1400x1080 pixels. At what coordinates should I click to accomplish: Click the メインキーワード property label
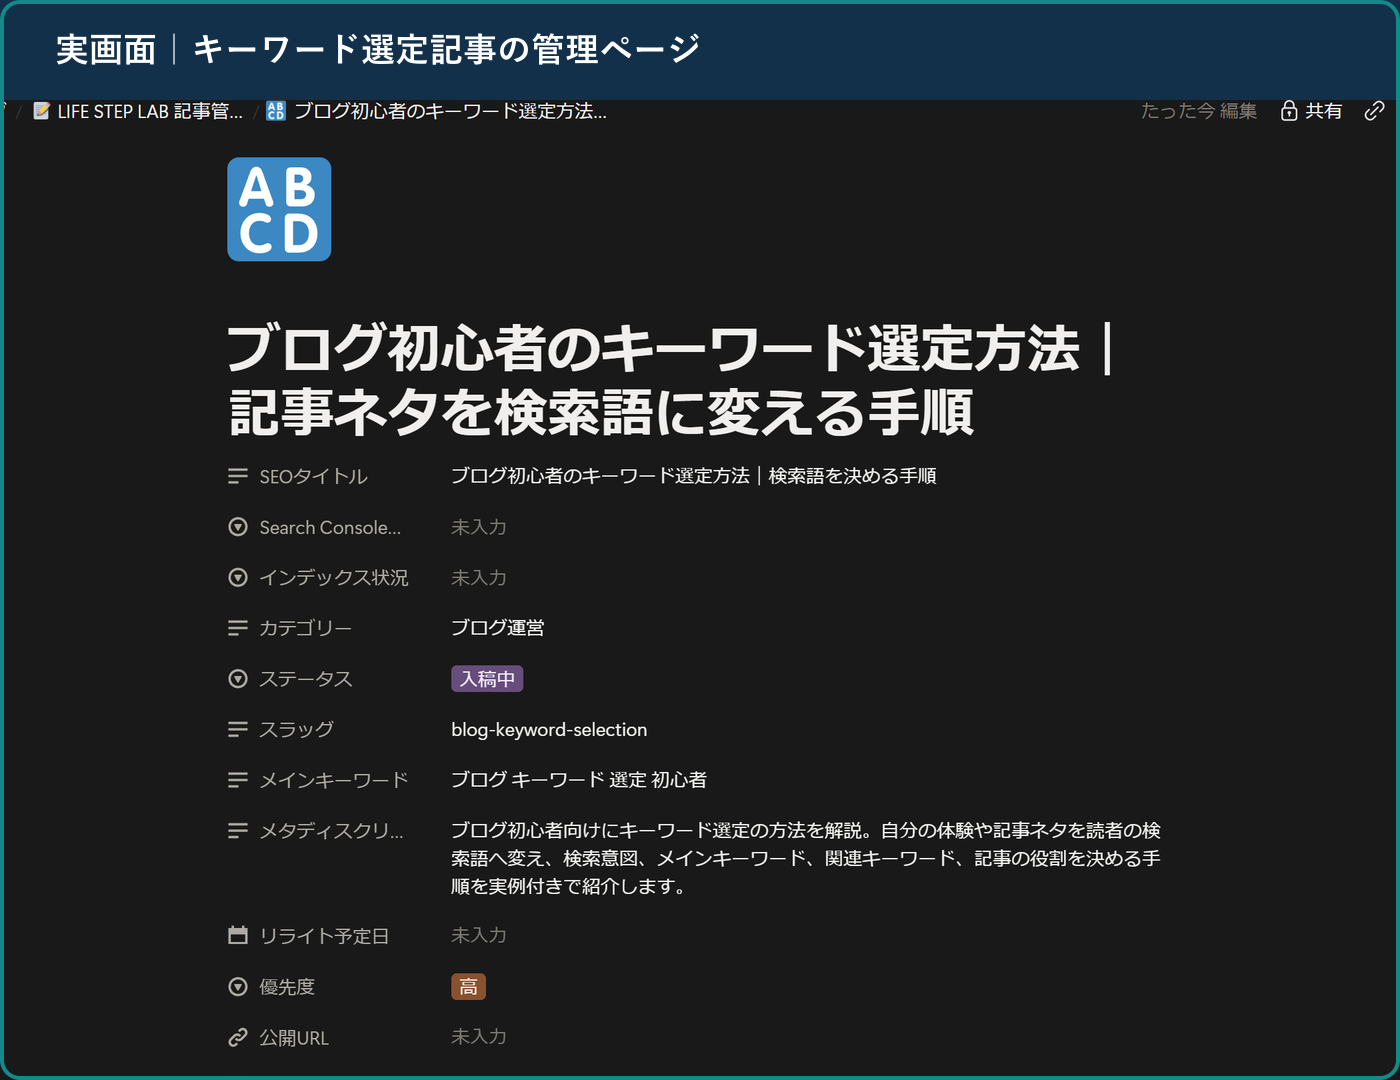334,780
